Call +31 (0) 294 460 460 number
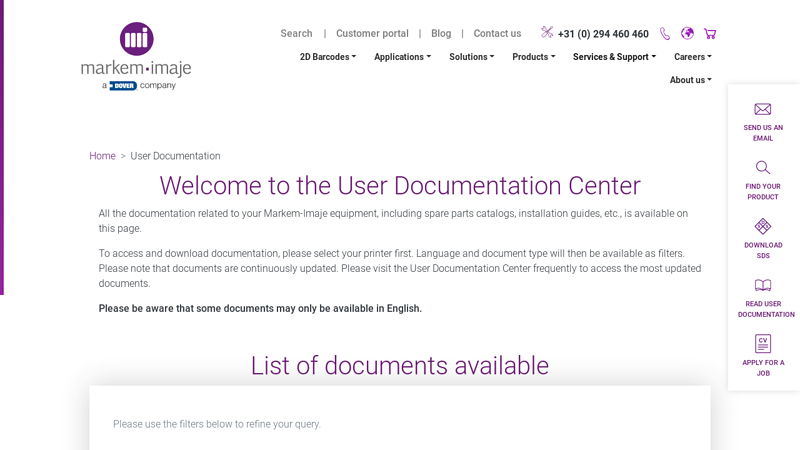Image resolution: width=800 pixels, height=450 pixels. (603, 34)
